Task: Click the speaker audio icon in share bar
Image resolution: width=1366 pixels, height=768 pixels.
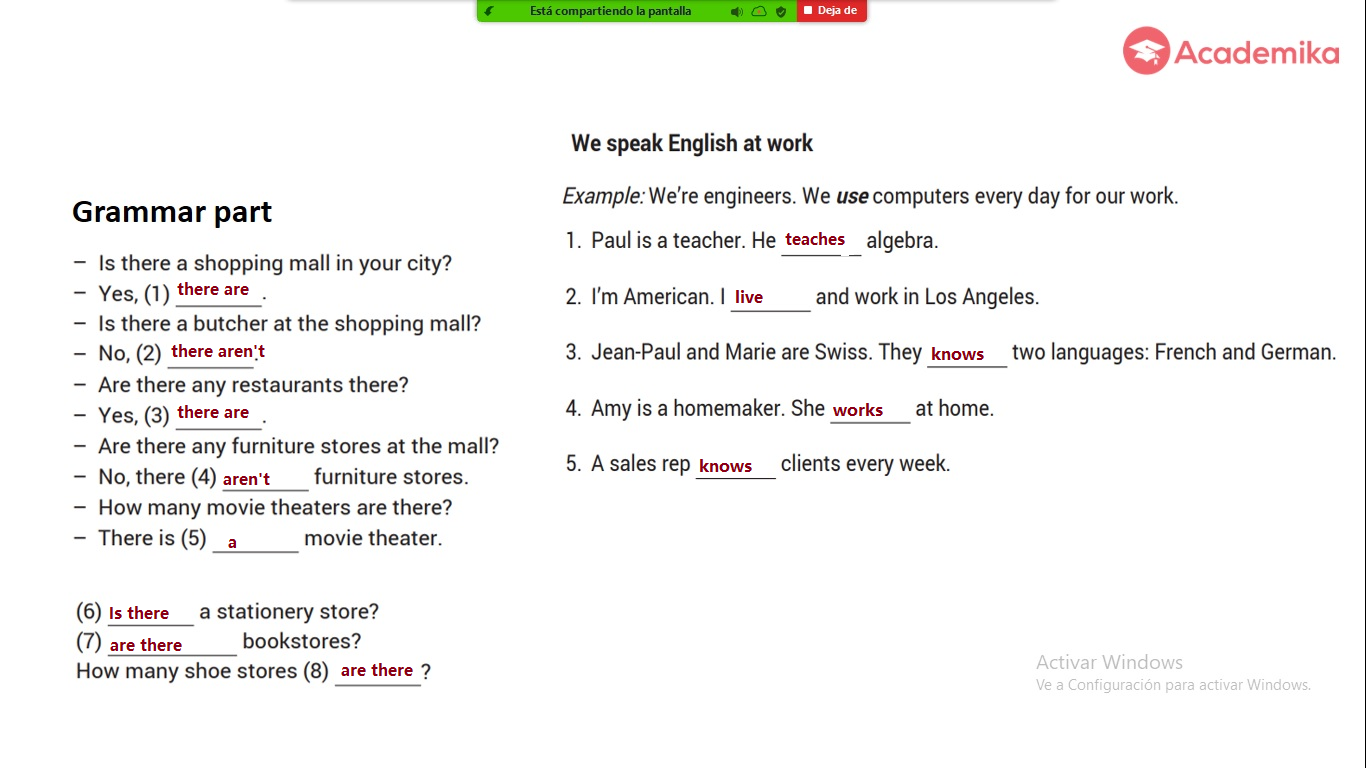Action: click(x=736, y=12)
